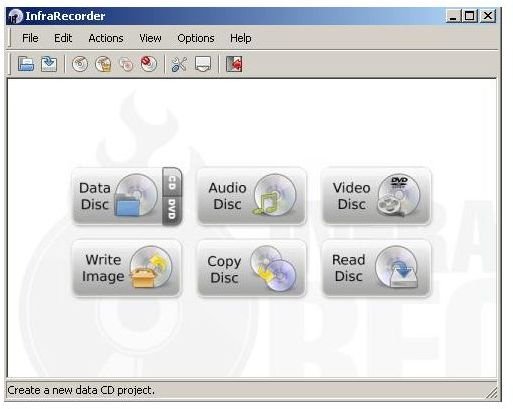Click the red Exit toolbar icon
This screenshot has width=513, height=409.
pyautogui.click(x=234, y=64)
